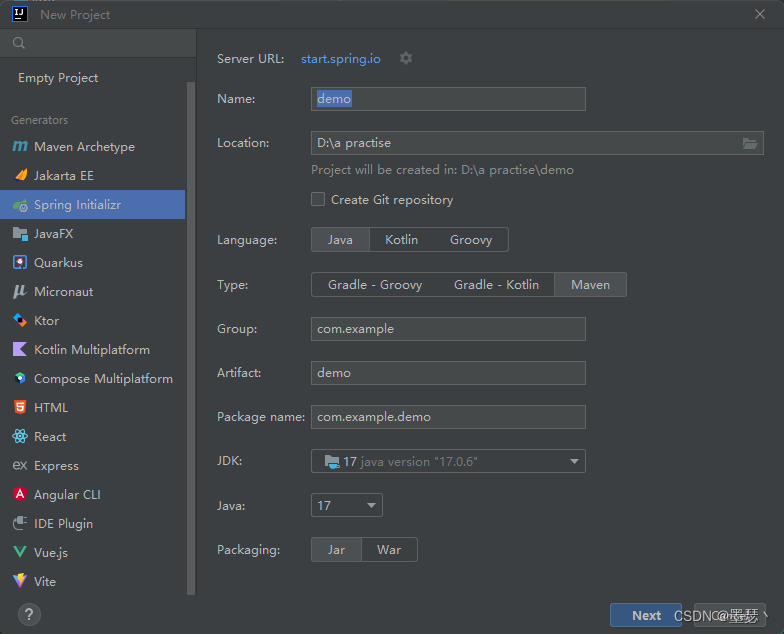Click the Vite icon
This screenshot has width=784, height=634.
pyautogui.click(x=20, y=581)
